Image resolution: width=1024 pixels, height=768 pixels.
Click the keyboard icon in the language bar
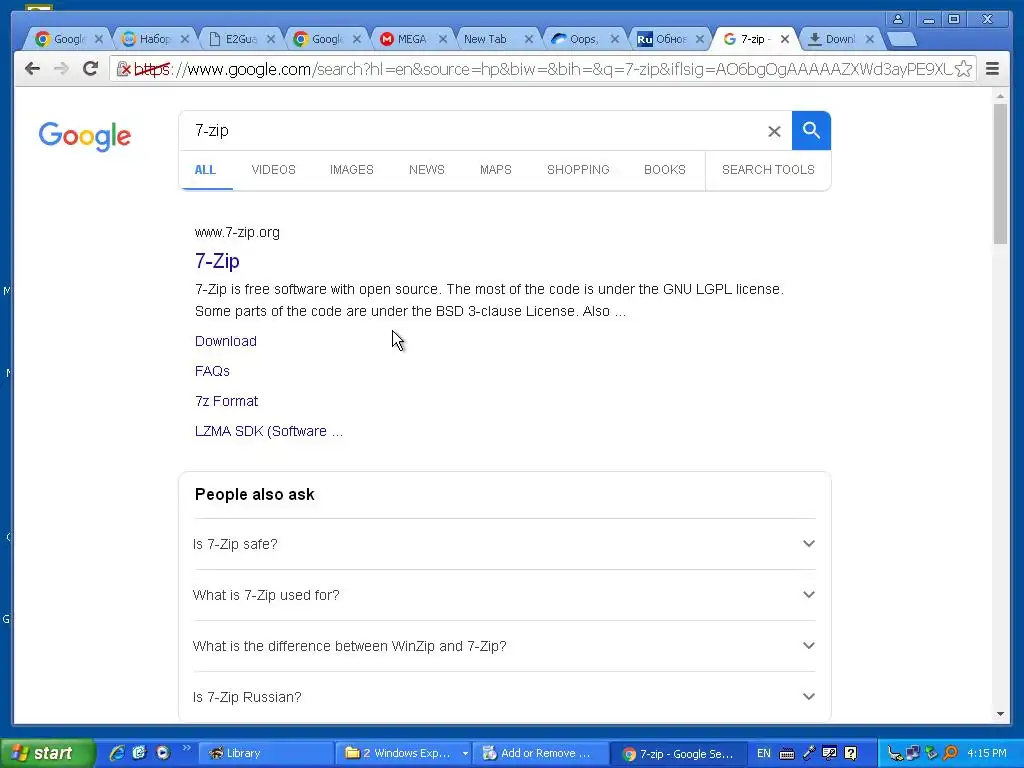pos(787,754)
